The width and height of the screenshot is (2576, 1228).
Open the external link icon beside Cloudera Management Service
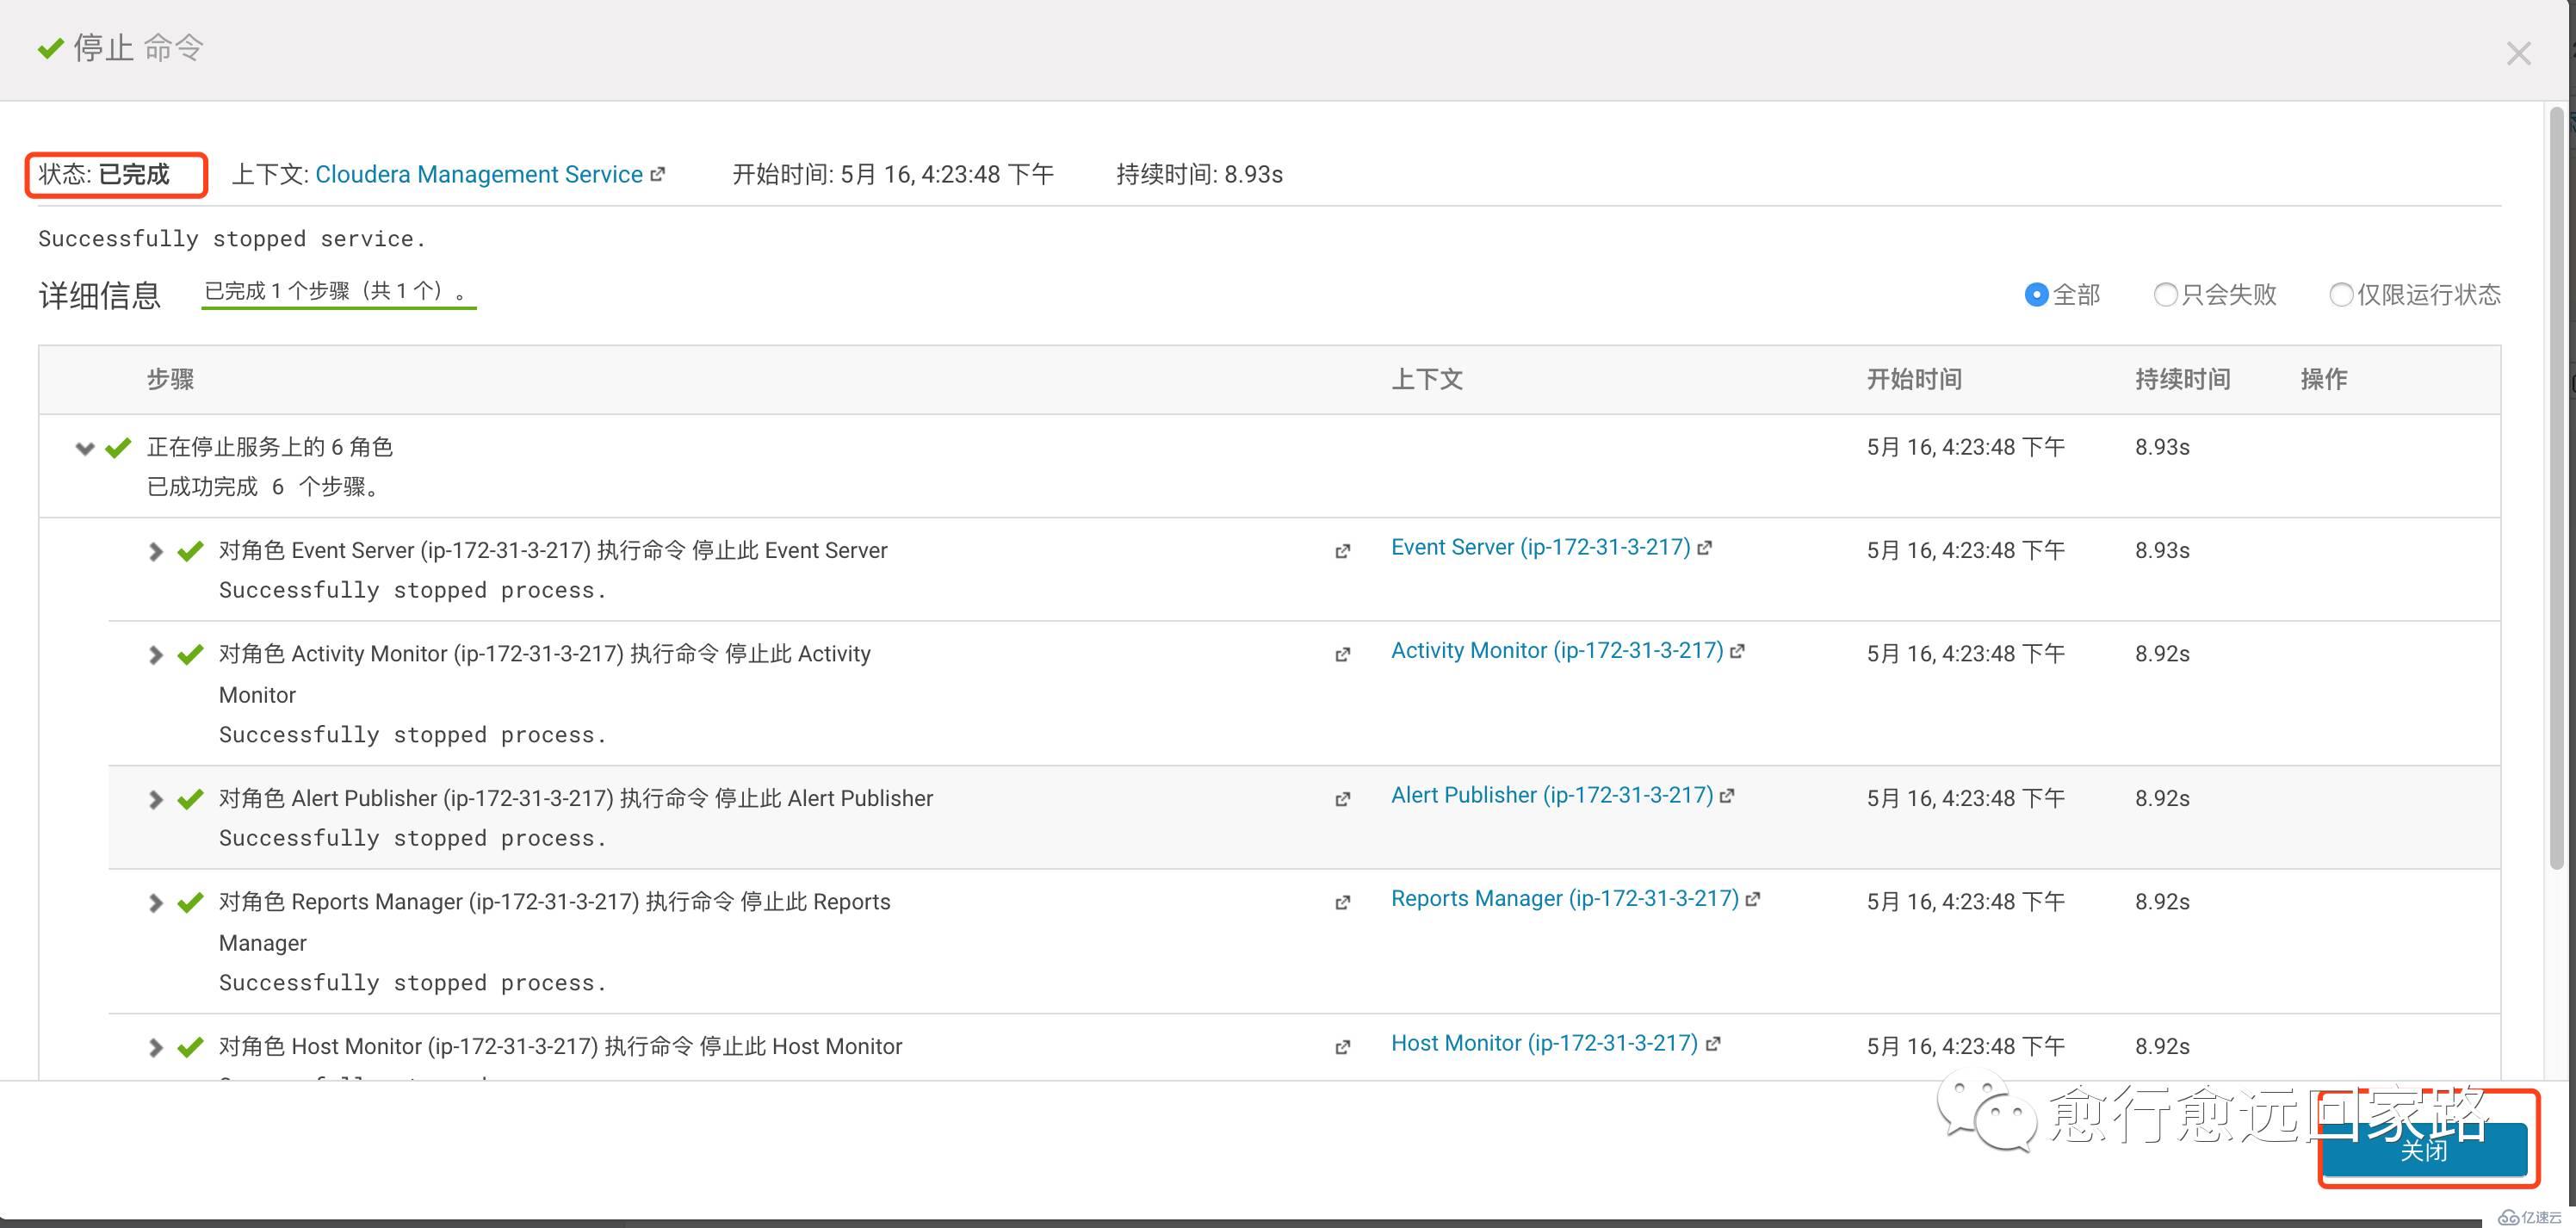click(x=657, y=174)
